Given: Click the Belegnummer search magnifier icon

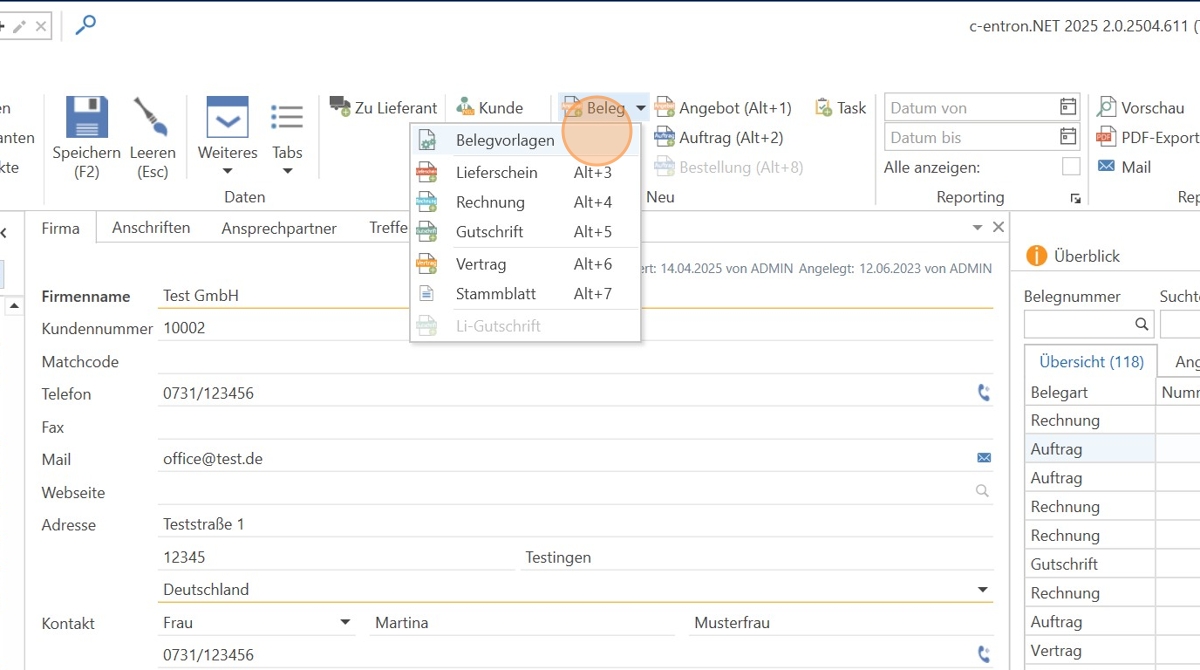Looking at the screenshot, I should click(x=1141, y=324).
